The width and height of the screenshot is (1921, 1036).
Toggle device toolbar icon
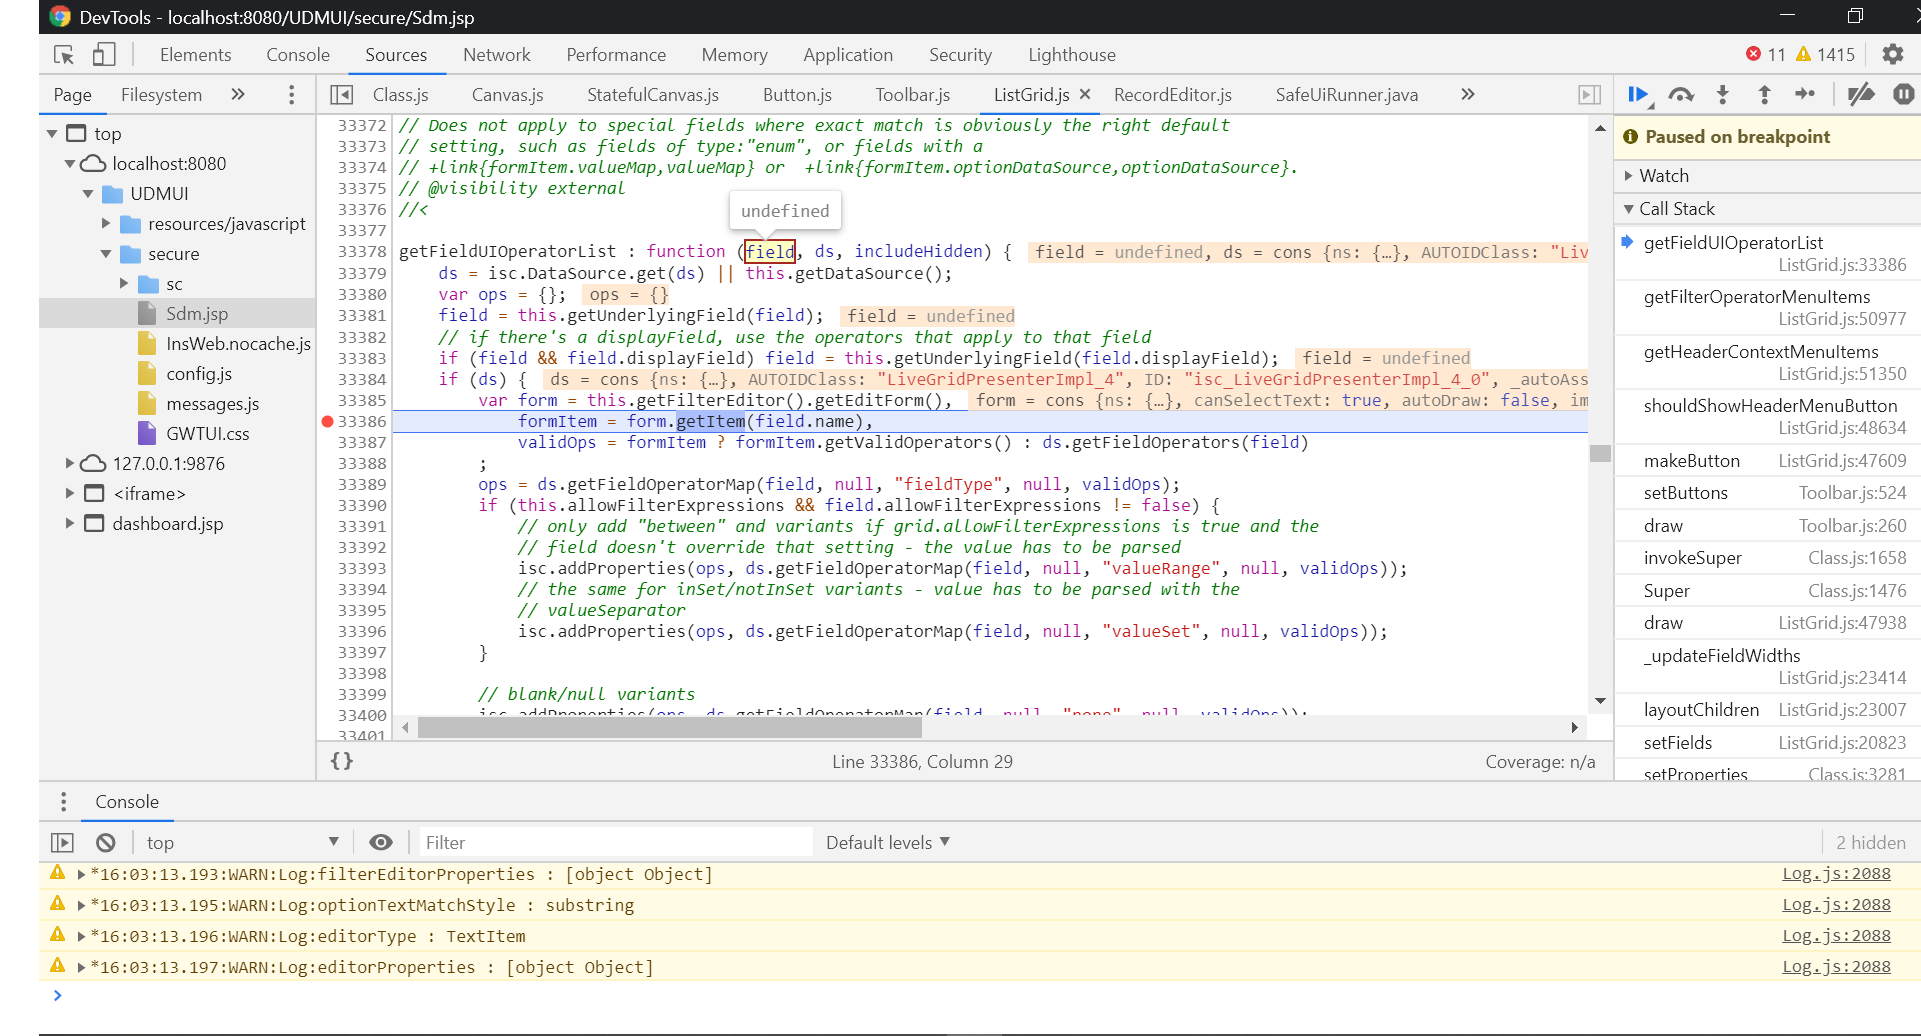[104, 55]
